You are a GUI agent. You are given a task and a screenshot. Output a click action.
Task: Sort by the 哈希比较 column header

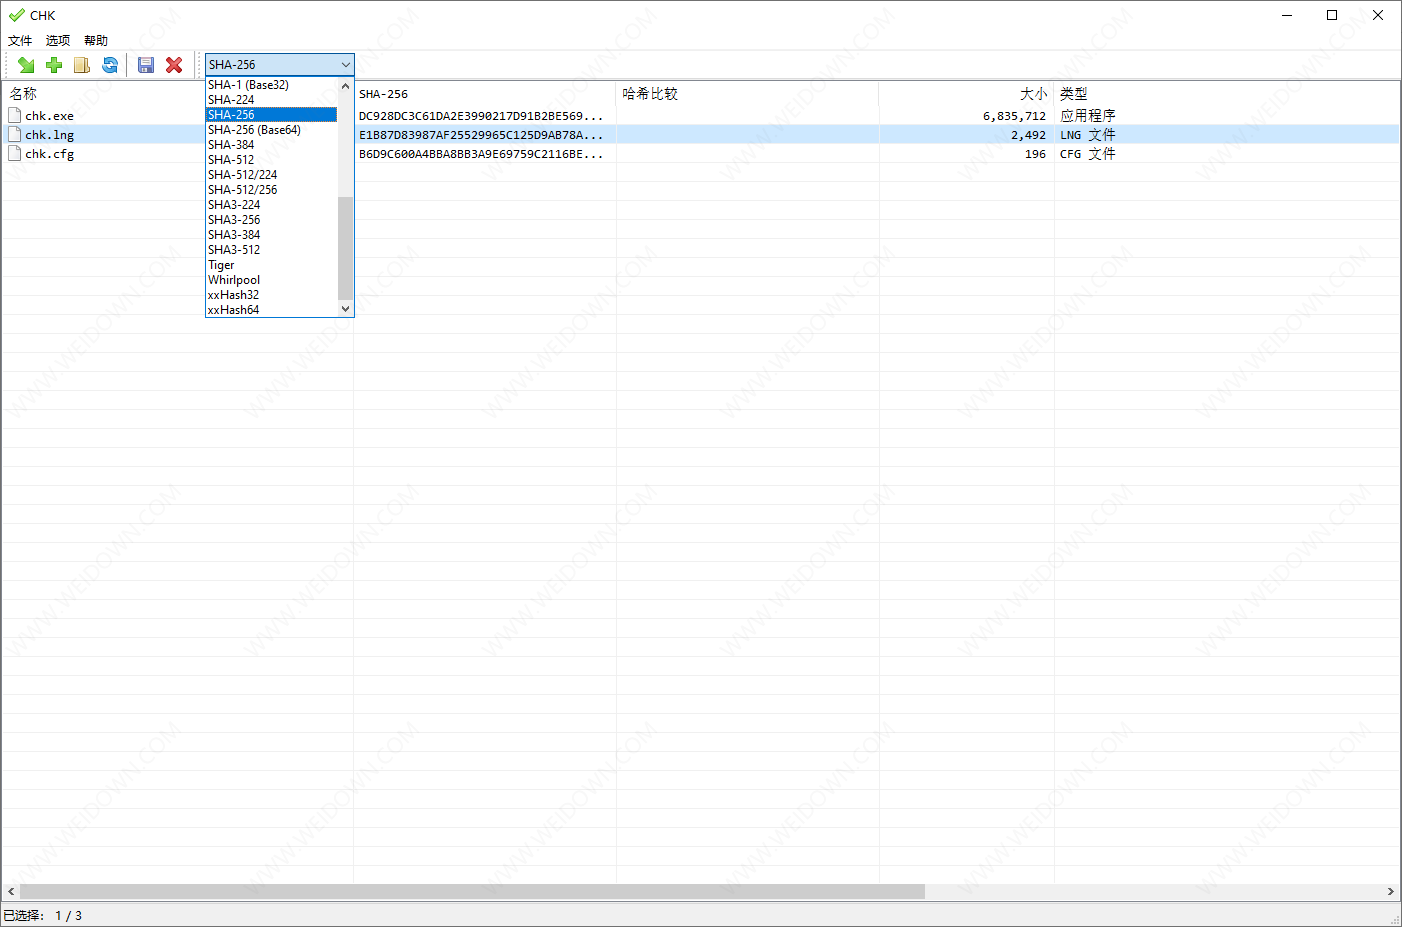[x=748, y=94]
